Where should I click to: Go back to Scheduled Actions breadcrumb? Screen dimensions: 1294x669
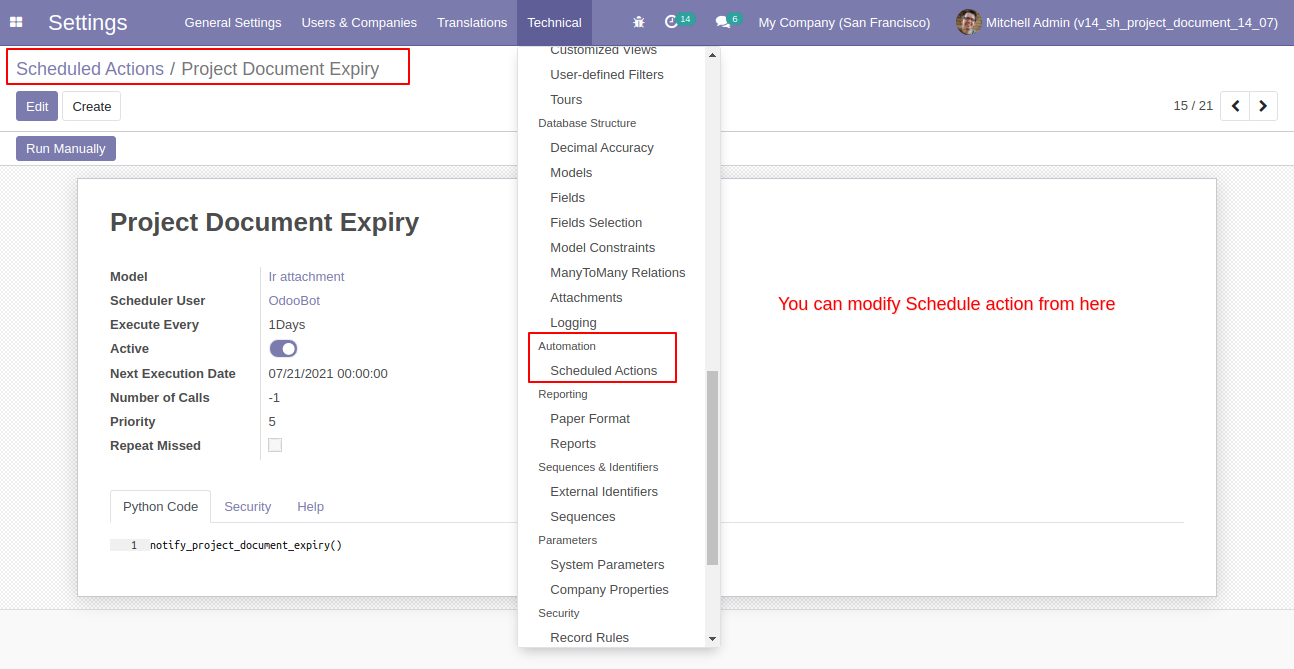point(90,69)
